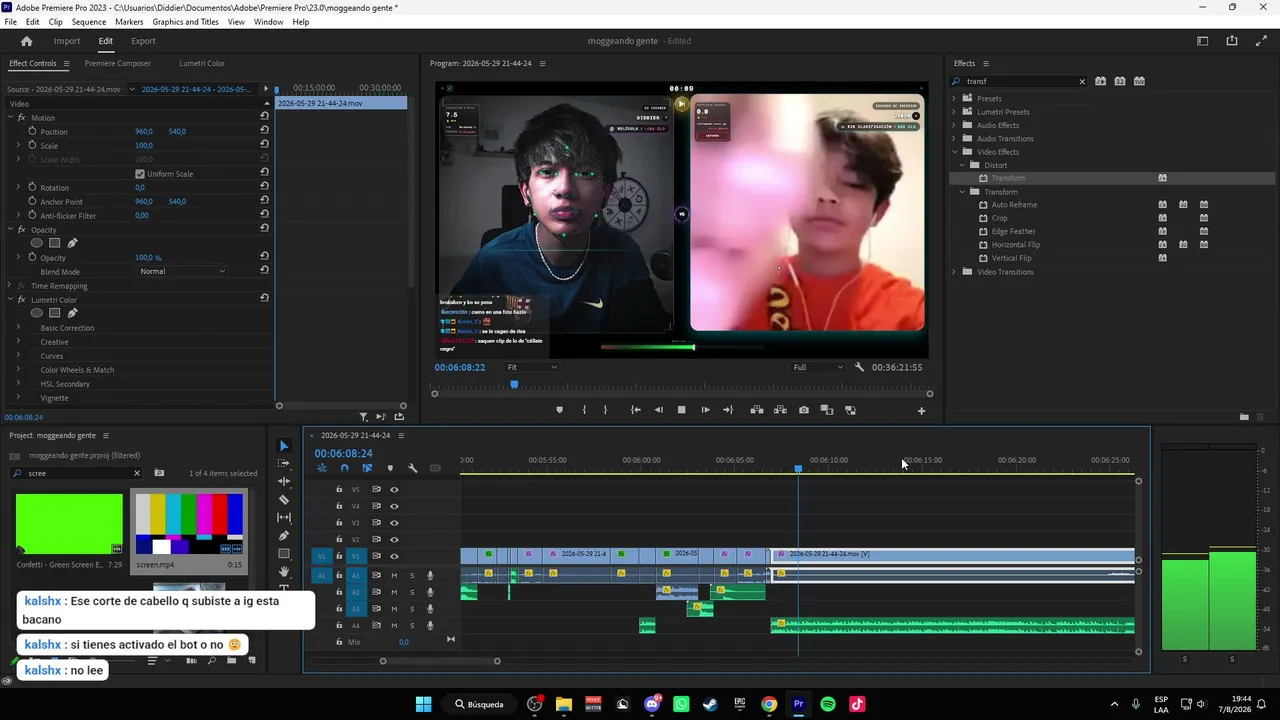1280x720 pixels.
Task: Open Spotify from the taskbar
Action: (828, 704)
